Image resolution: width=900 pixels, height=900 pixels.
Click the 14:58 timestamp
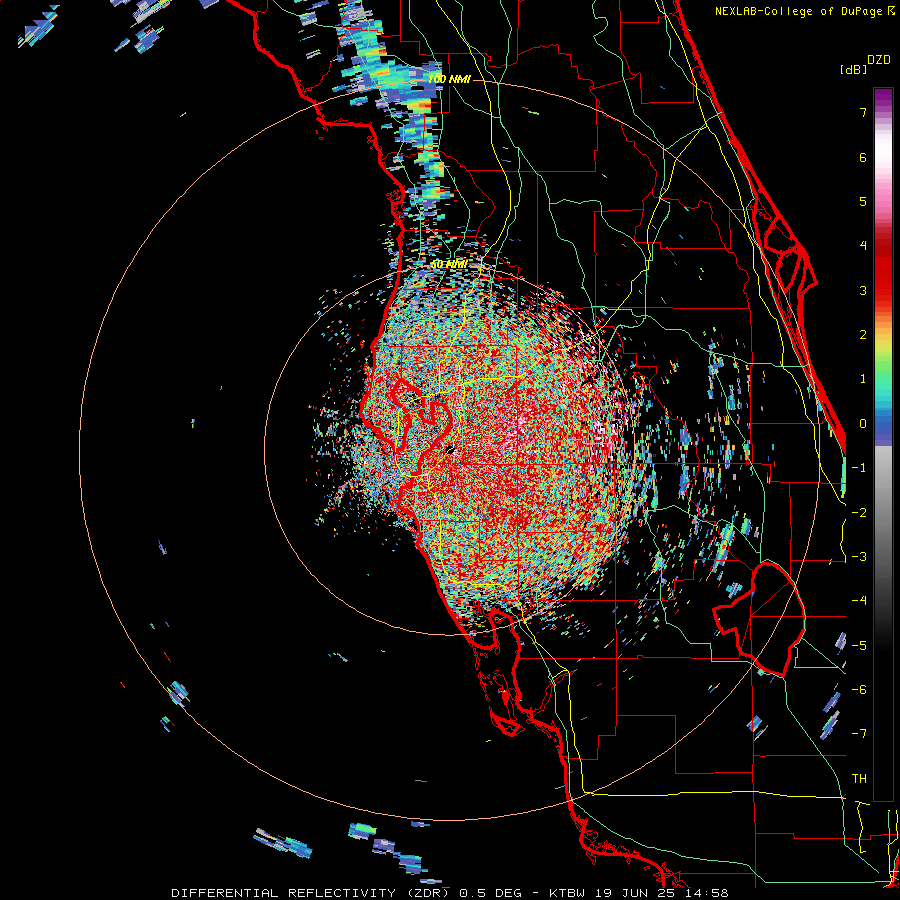click(705, 893)
